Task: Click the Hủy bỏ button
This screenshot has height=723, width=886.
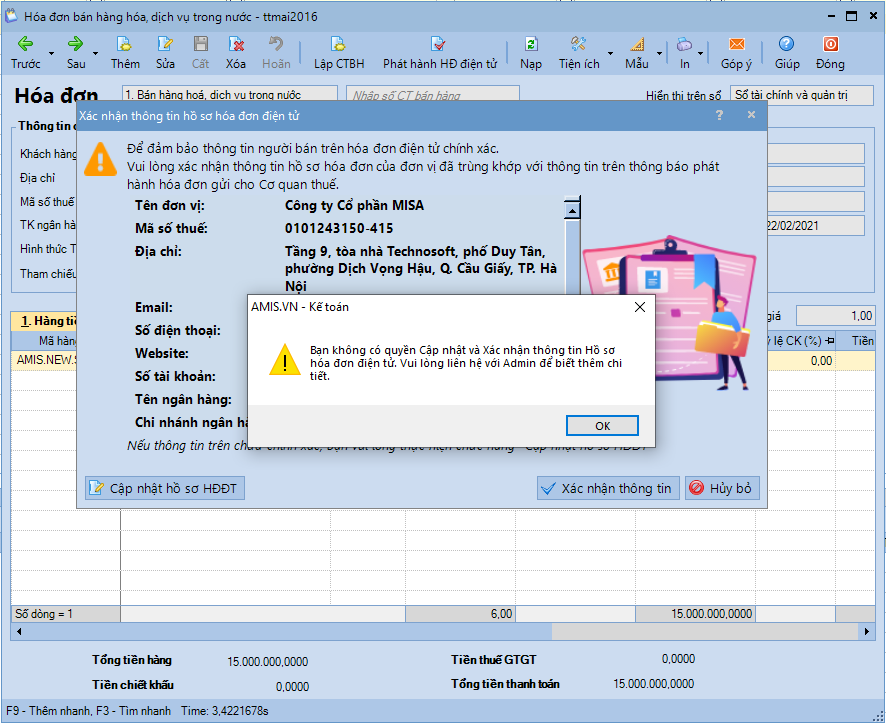Action: click(x=721, y=488)
